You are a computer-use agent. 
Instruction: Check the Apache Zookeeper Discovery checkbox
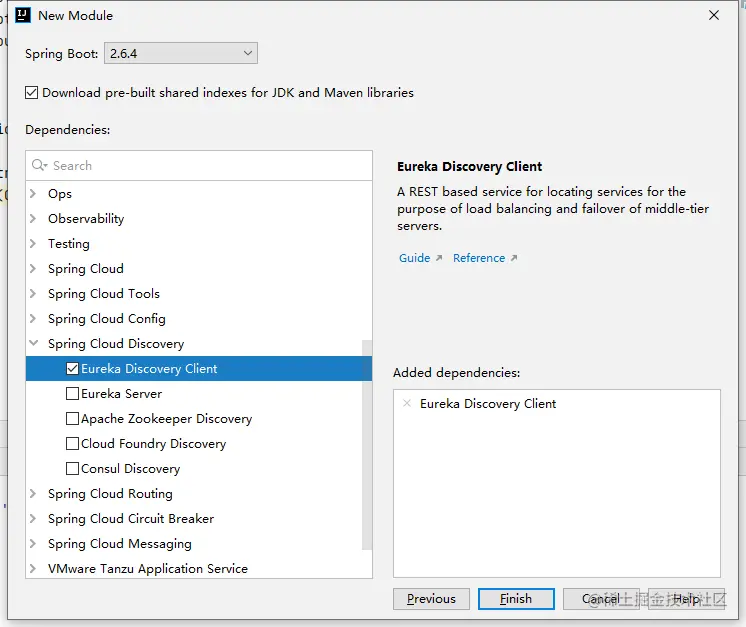[72, 419]
